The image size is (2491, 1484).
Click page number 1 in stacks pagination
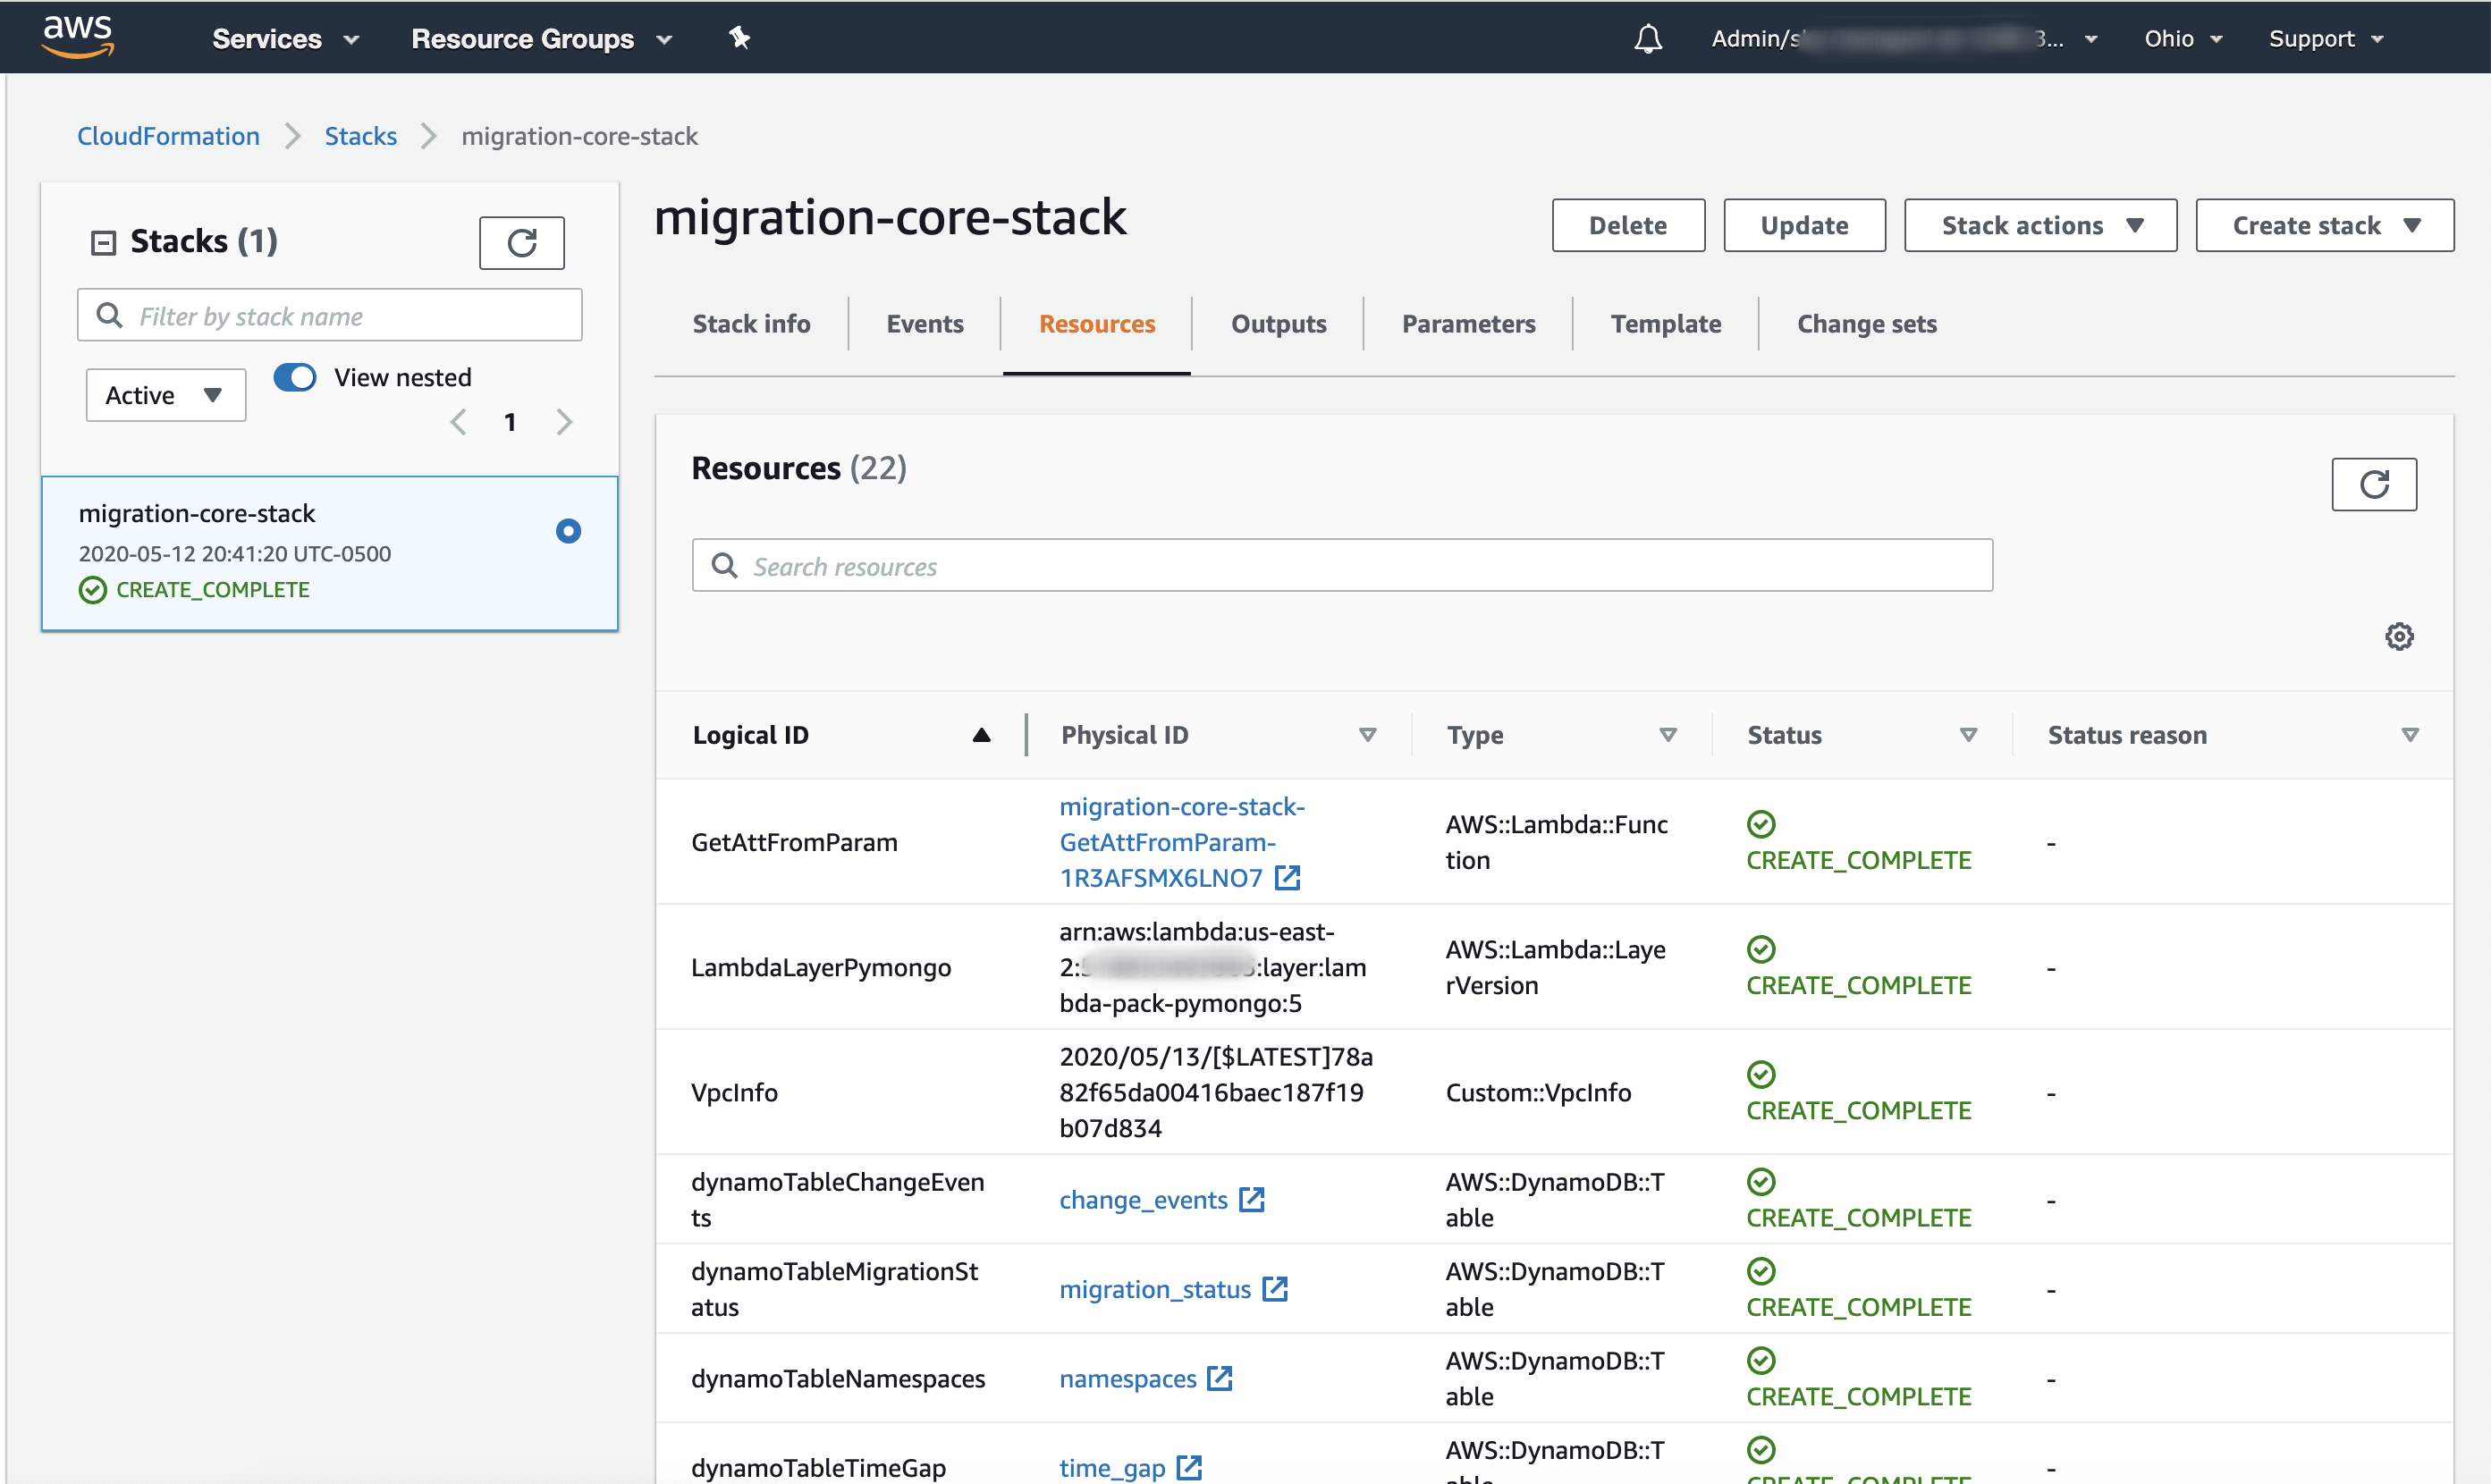pos(510,422)
